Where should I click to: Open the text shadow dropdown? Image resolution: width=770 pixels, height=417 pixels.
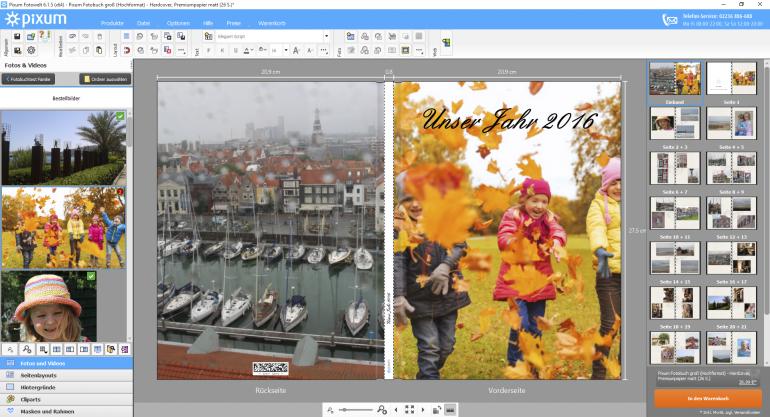[x=263, y=50]
